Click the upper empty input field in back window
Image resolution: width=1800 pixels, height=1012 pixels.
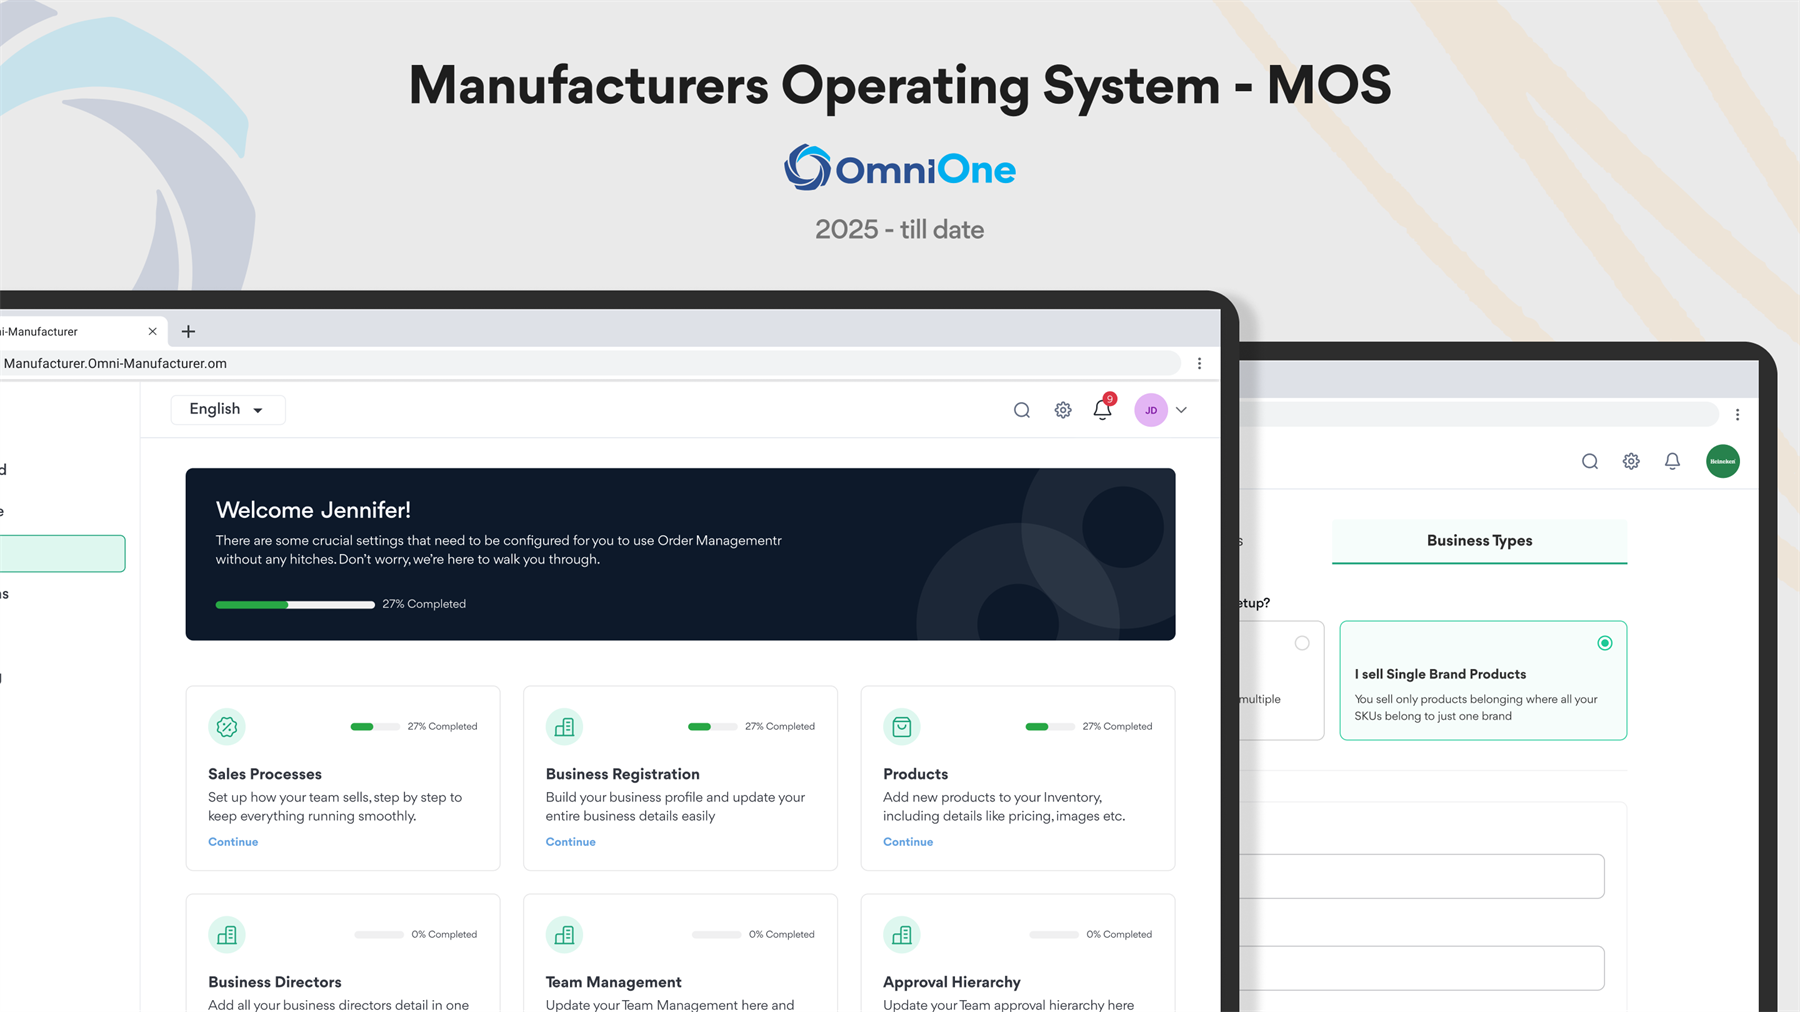pos(1421,876)
